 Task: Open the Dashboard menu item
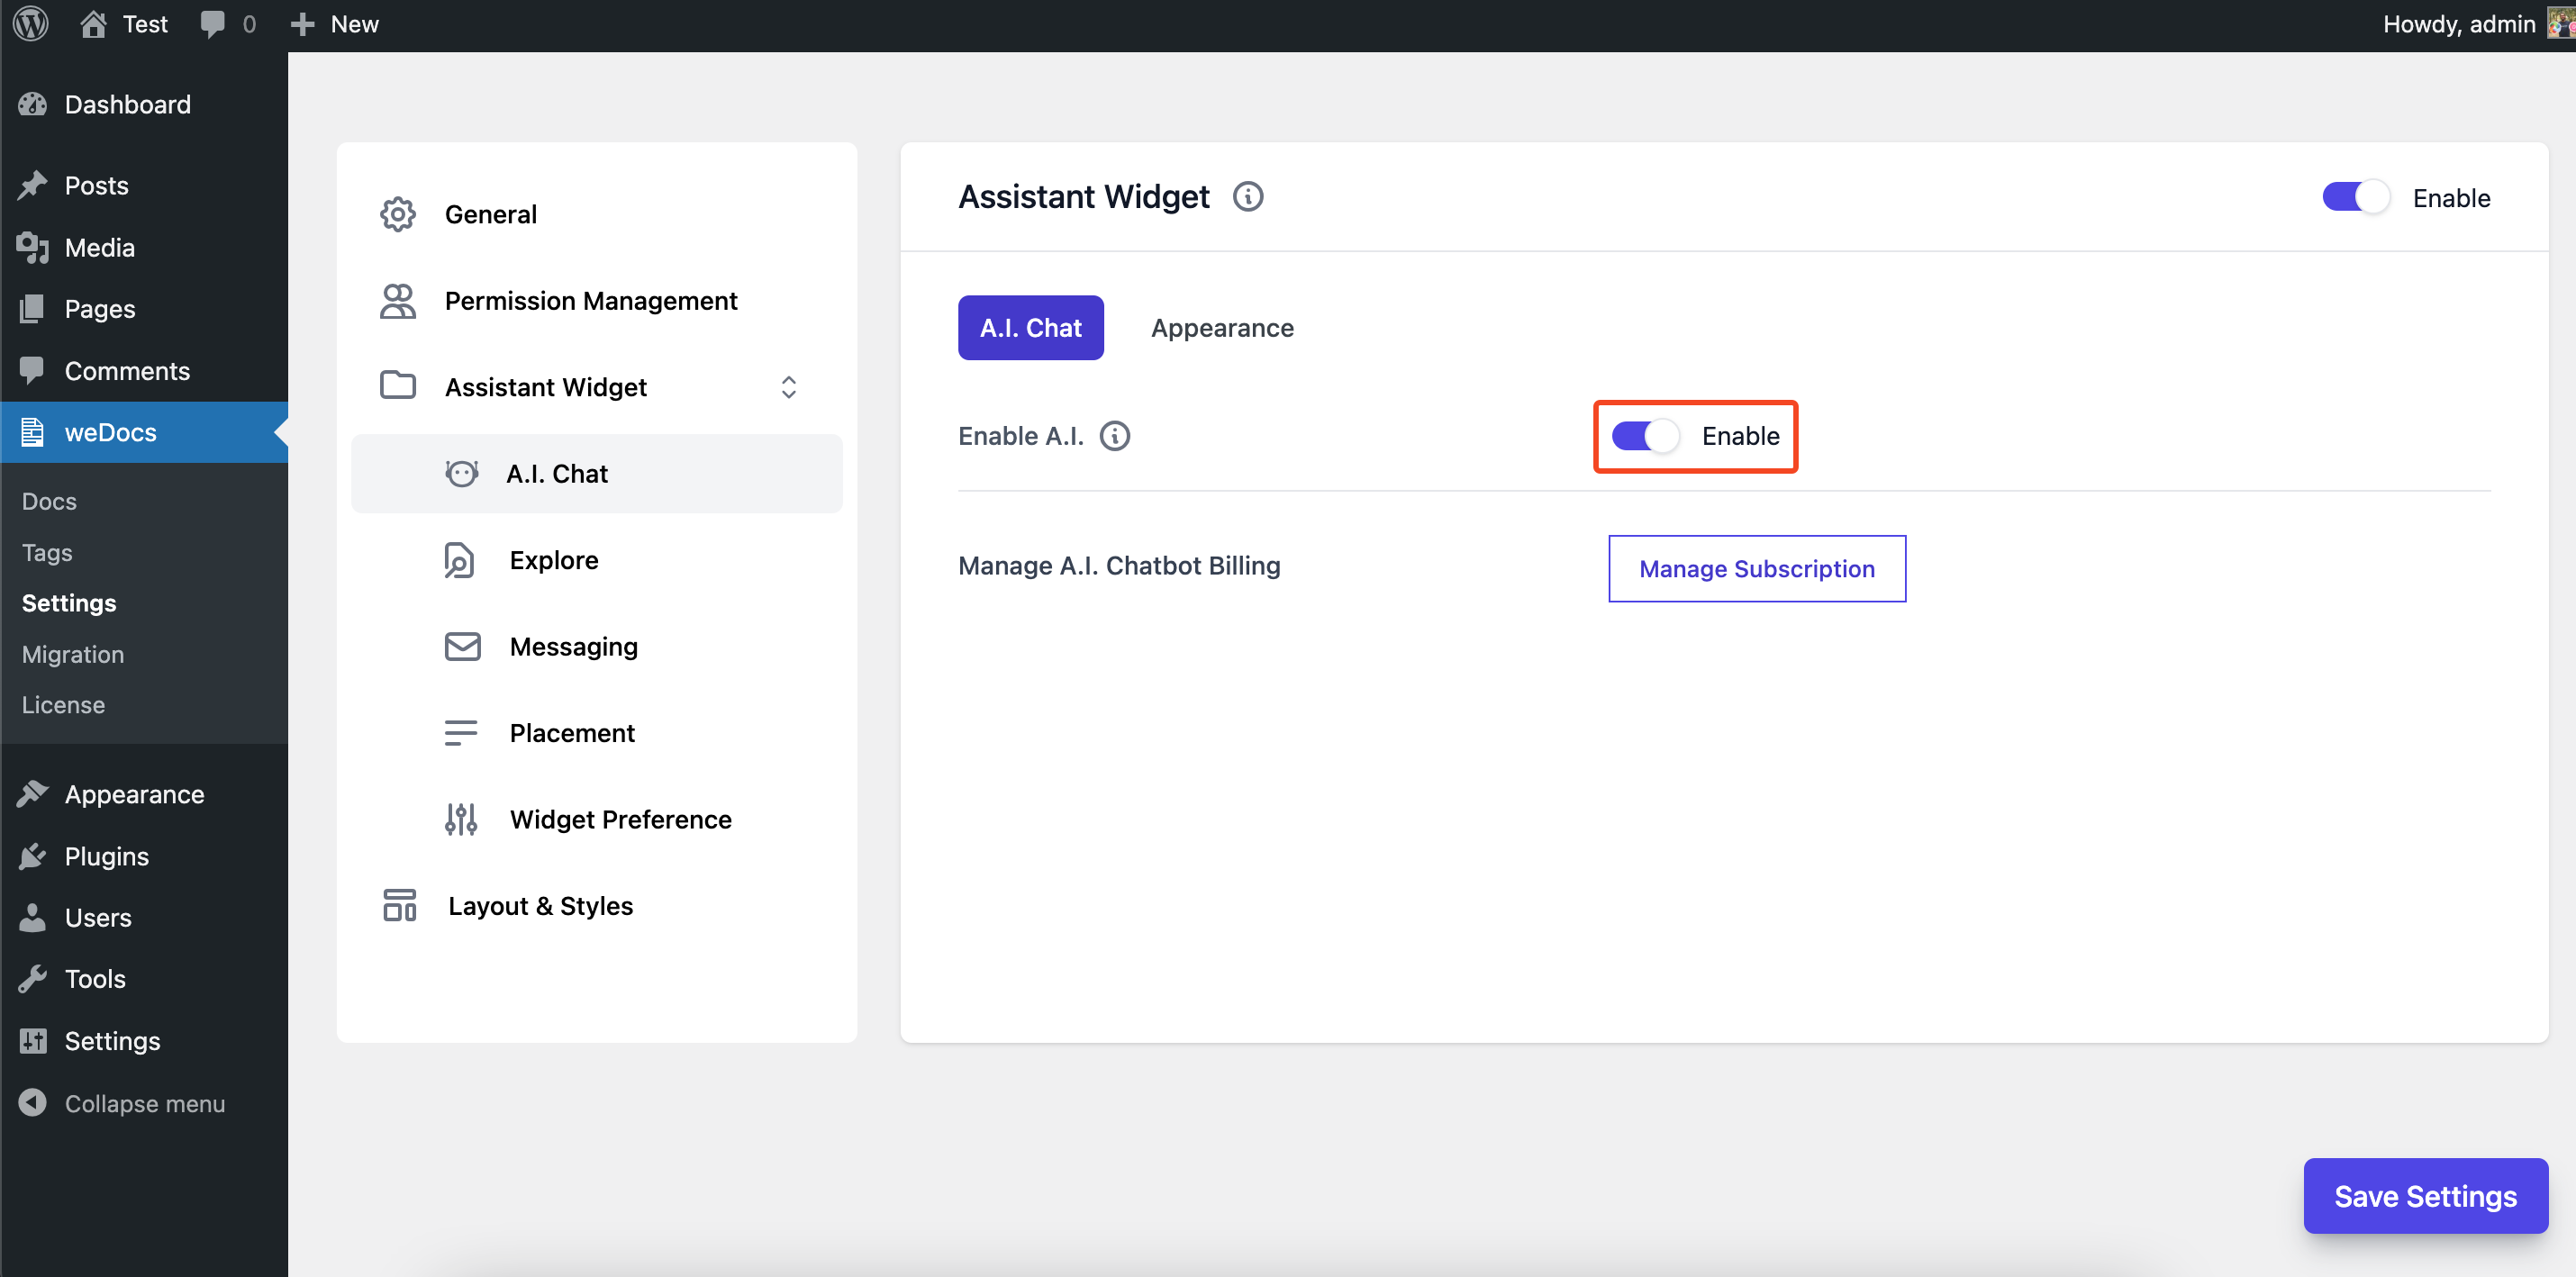pos(144,104)
